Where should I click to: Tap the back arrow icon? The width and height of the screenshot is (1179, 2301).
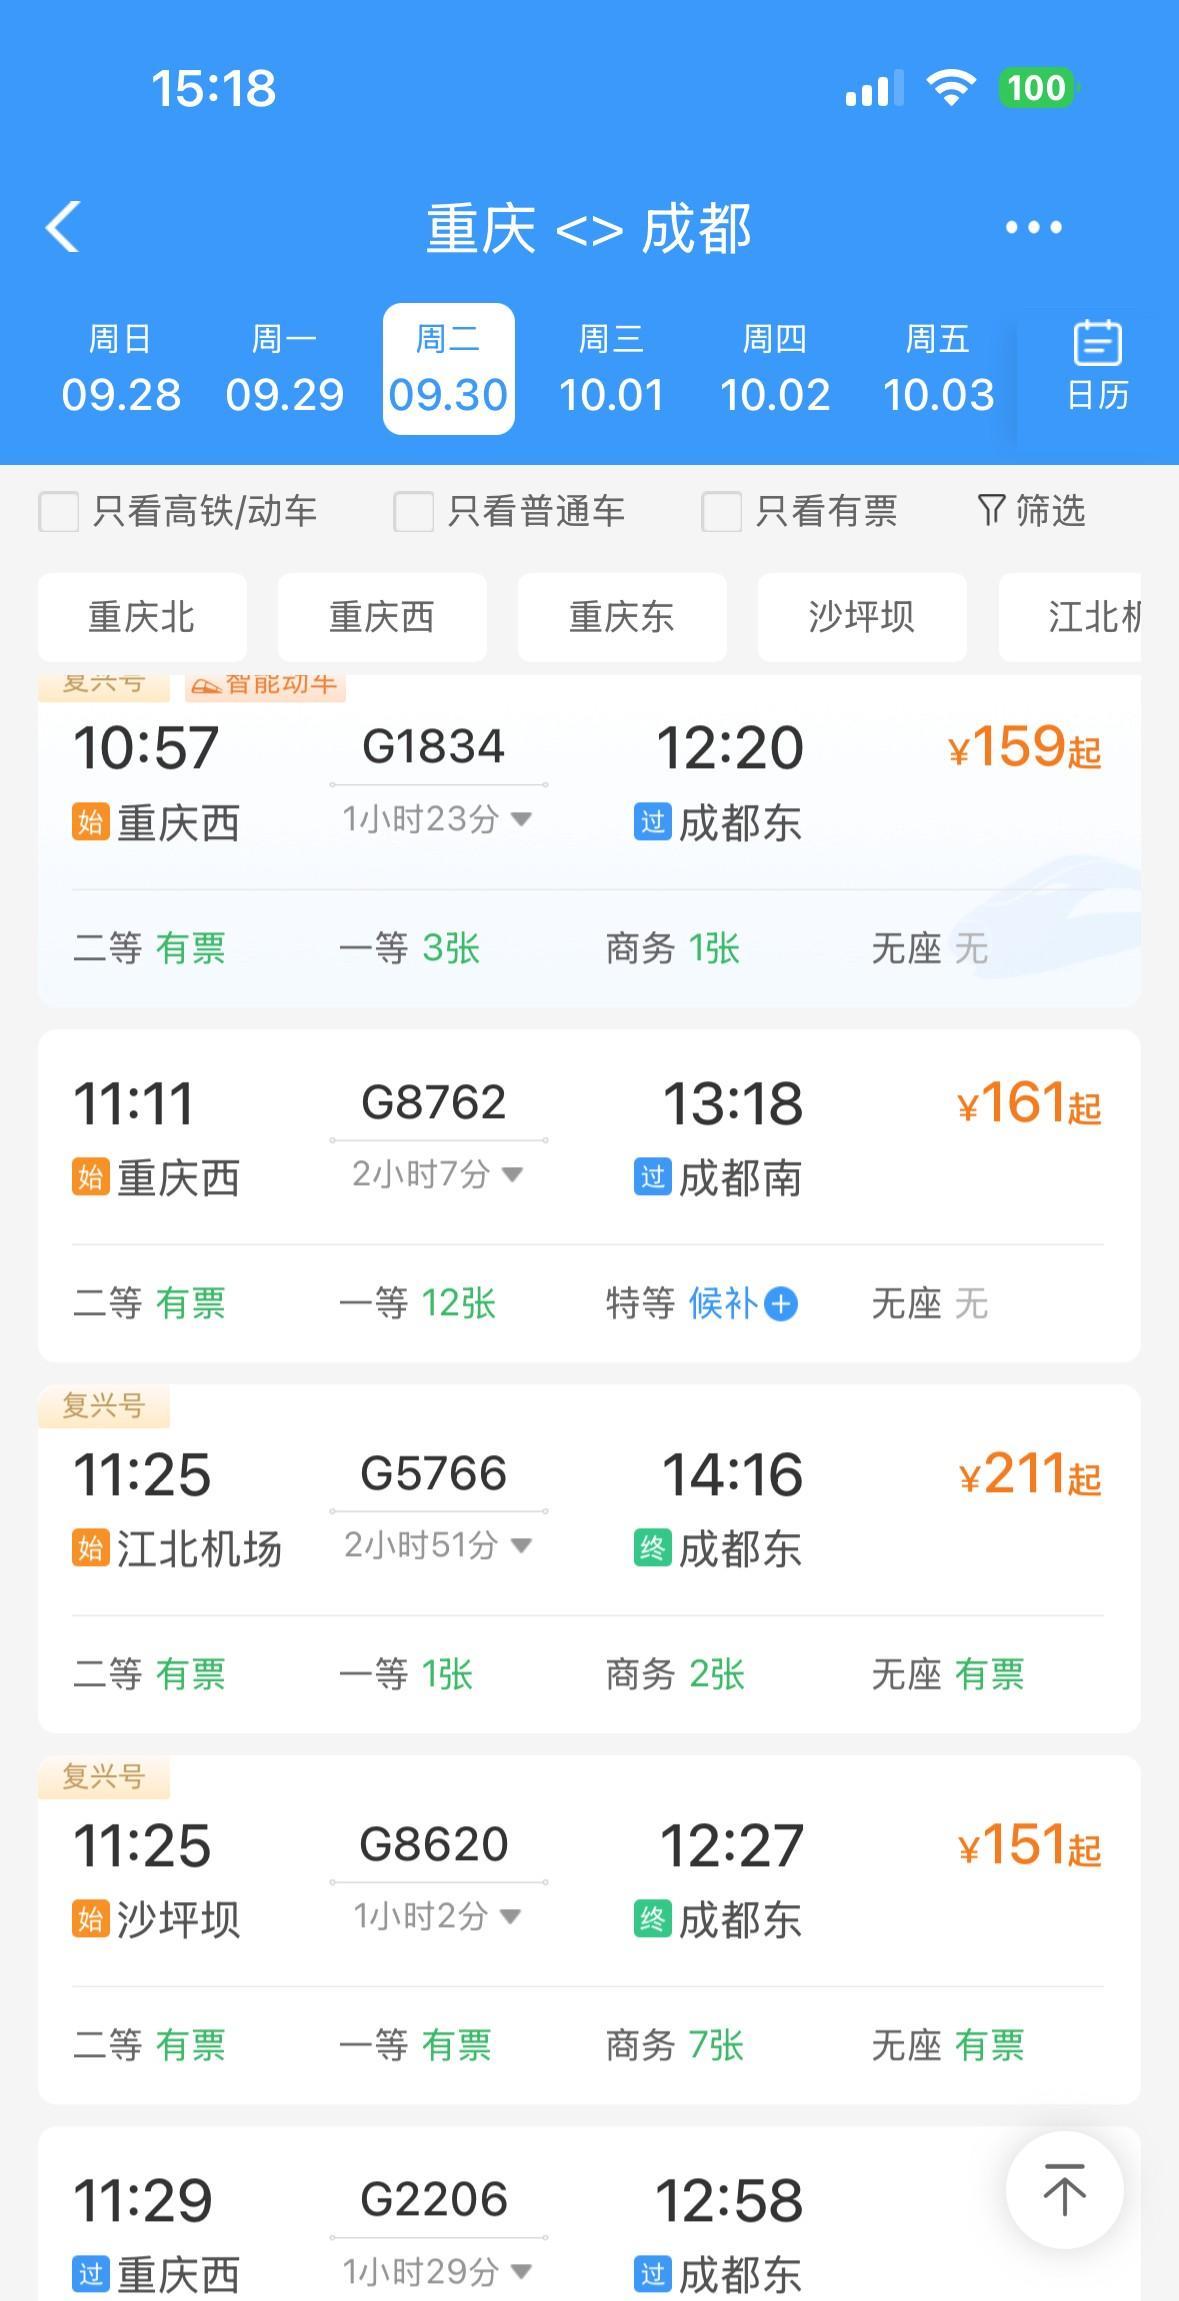click(x=63, y=227)
